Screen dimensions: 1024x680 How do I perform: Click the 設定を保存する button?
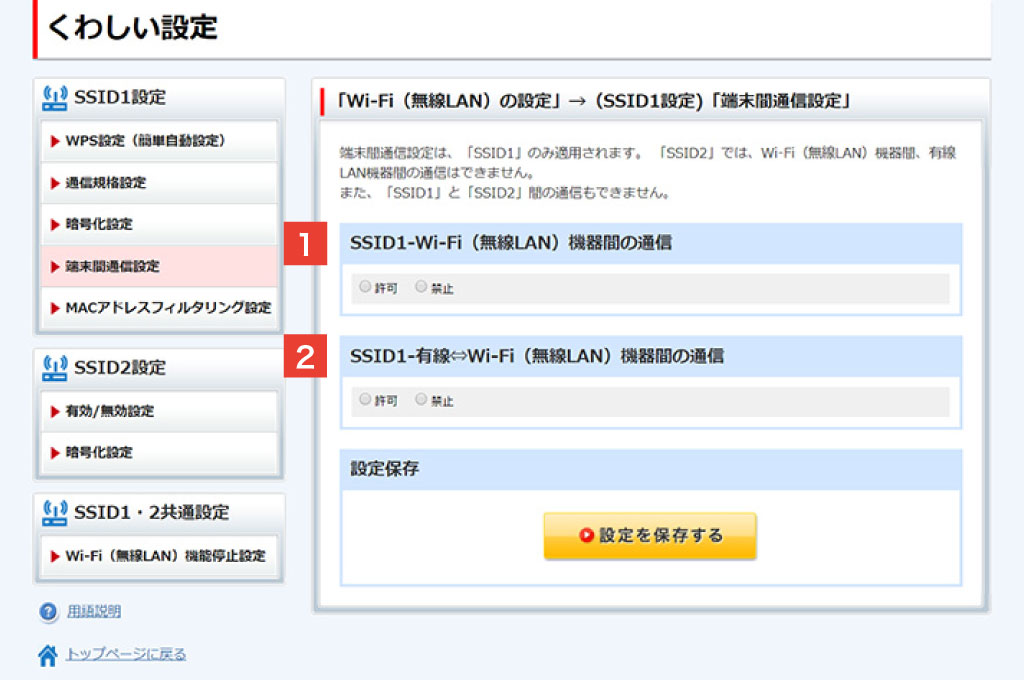coord(650,536)
